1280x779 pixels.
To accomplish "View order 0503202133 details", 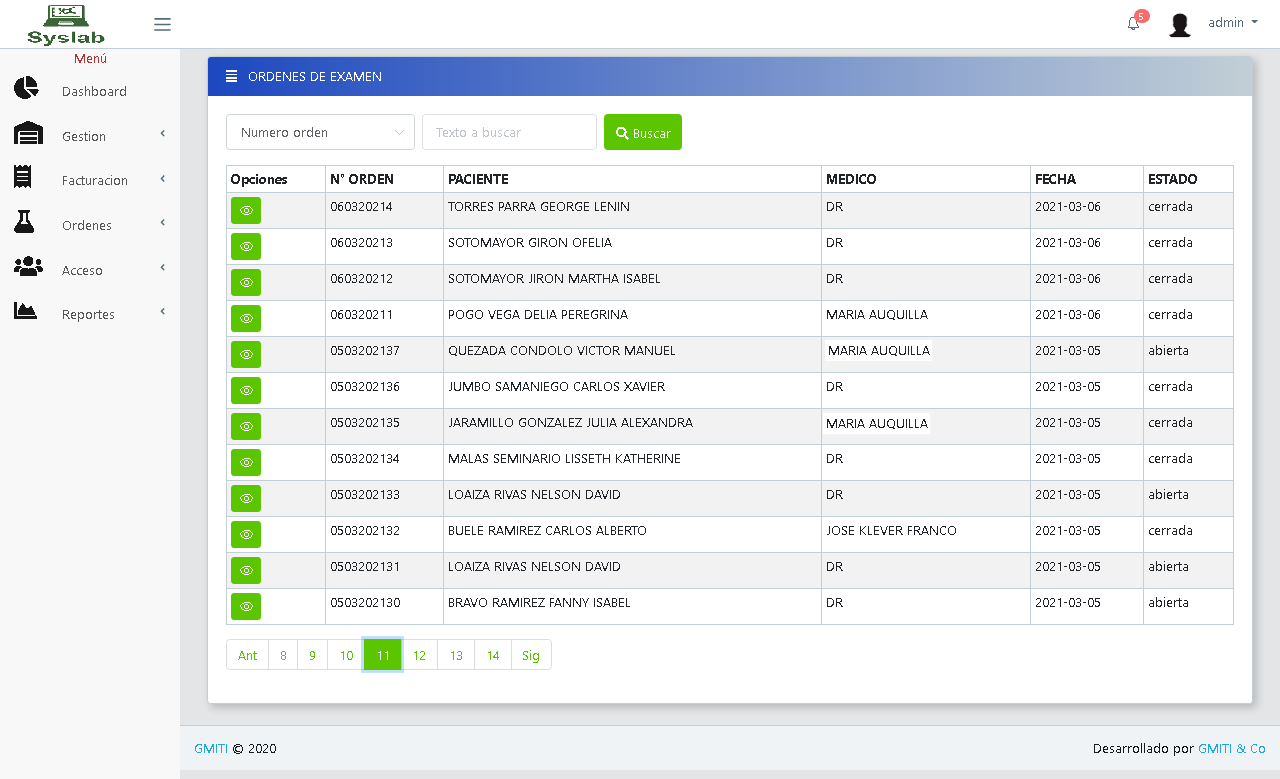I will [x=246, y=498].
